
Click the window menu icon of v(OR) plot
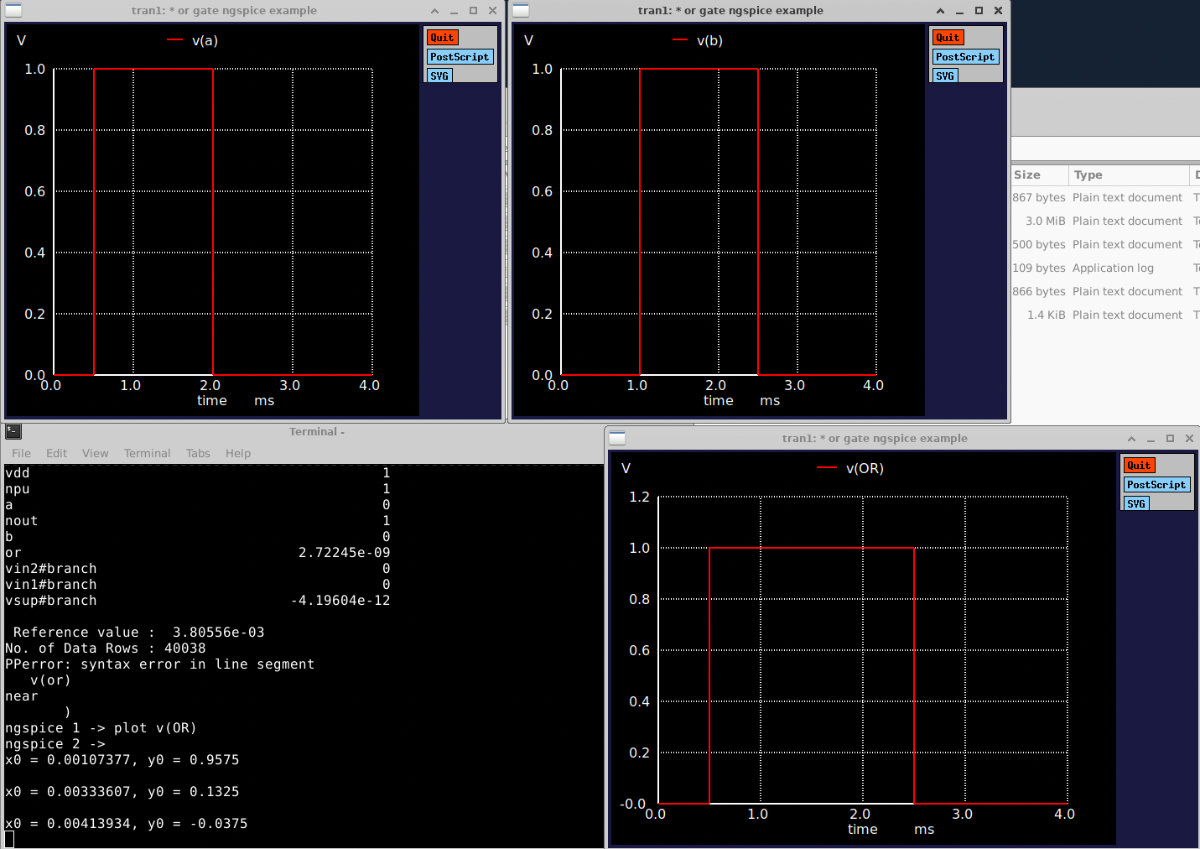coord(617,438)
